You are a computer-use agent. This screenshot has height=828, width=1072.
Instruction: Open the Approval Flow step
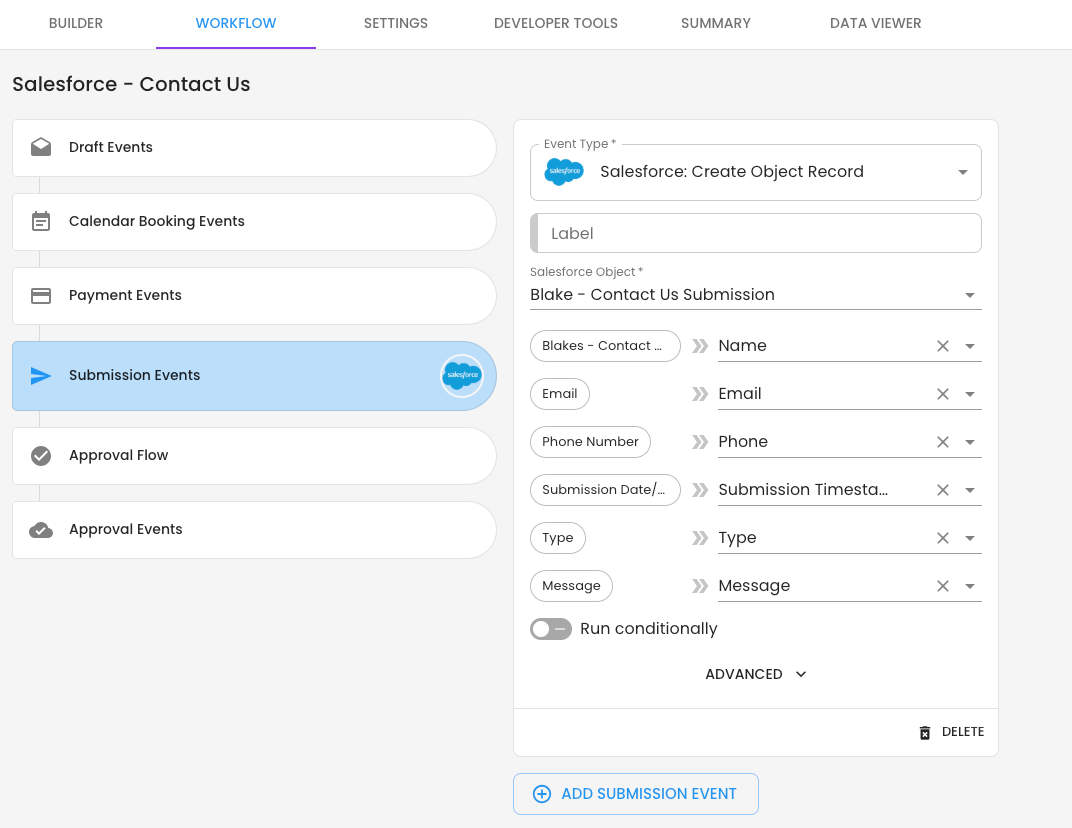(254, 456)
